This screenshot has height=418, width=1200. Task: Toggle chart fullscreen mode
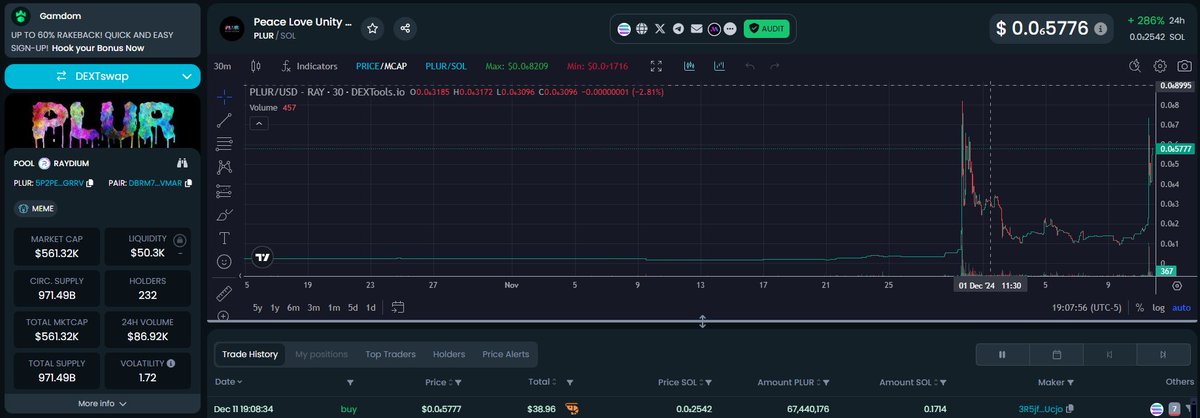pos(656,66)
